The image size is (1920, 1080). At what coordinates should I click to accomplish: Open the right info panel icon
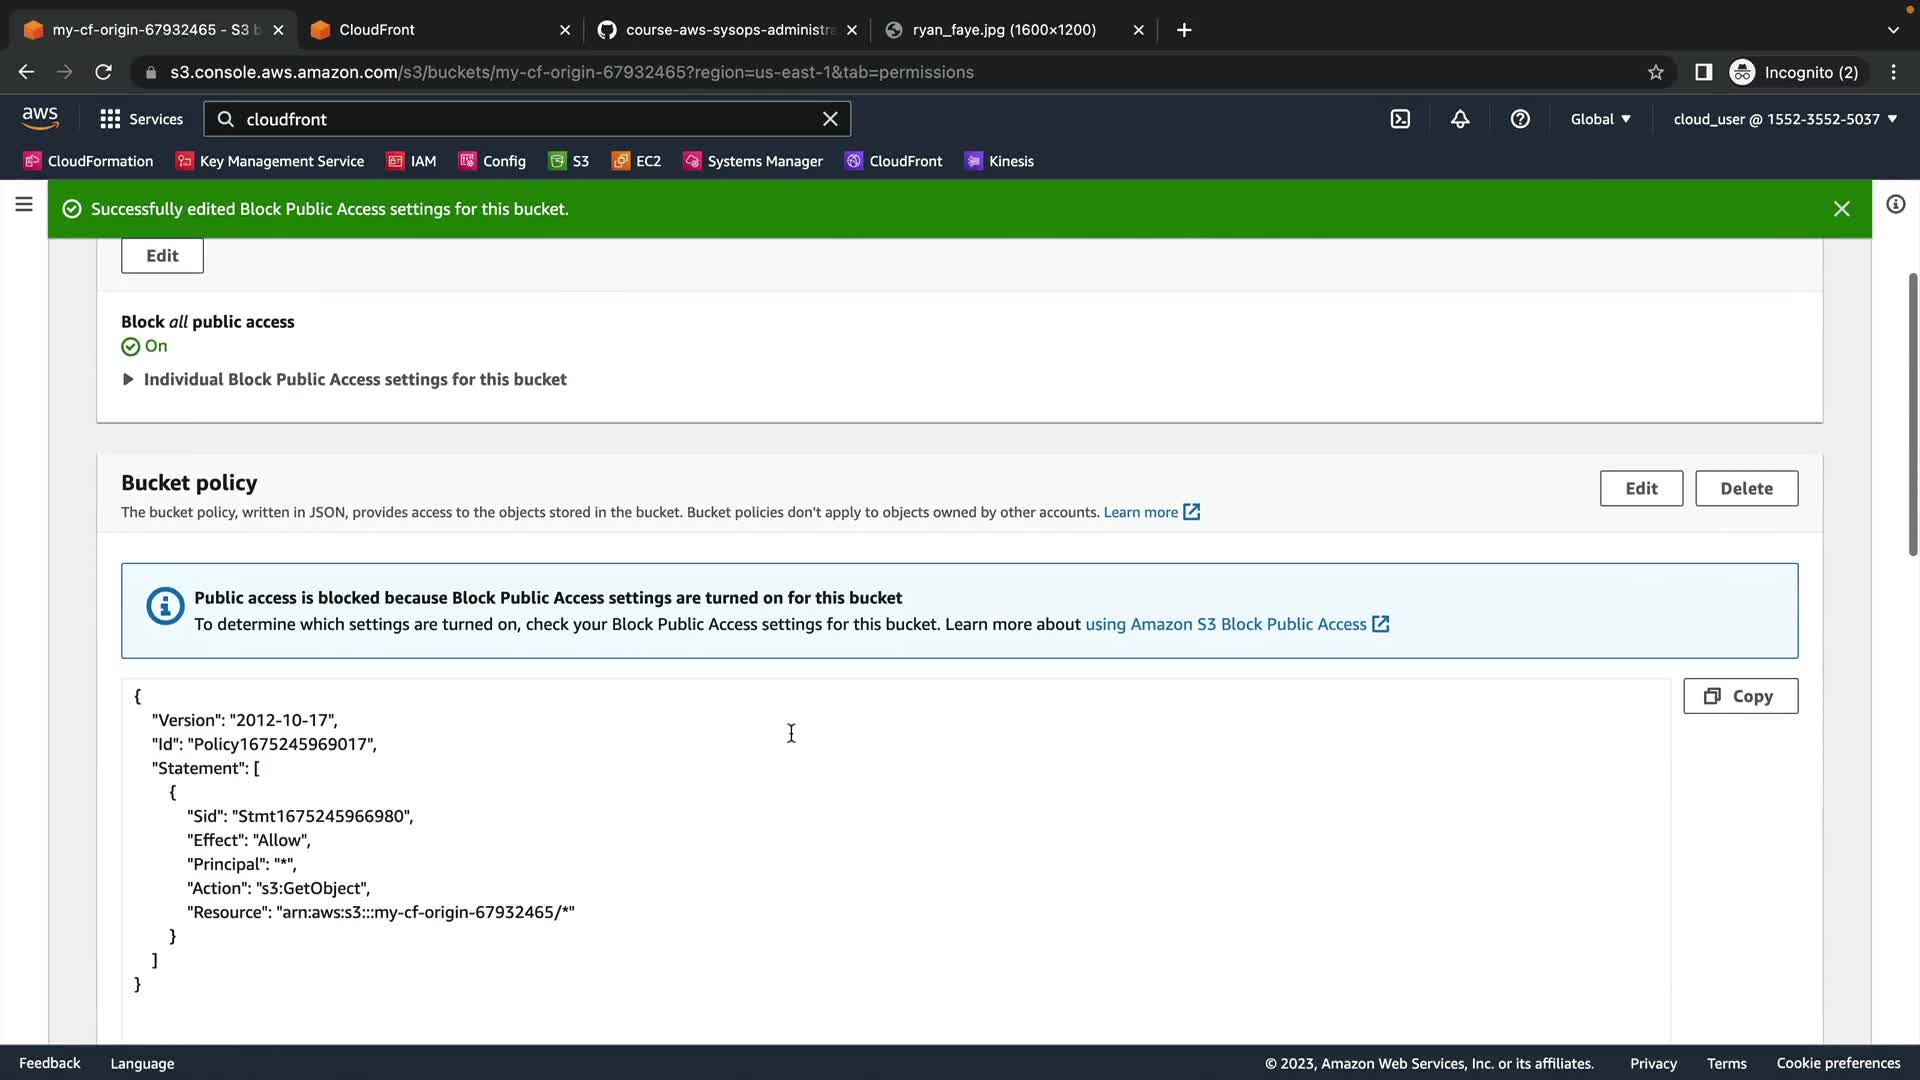pyautogui.click(x=1895, y=205)
